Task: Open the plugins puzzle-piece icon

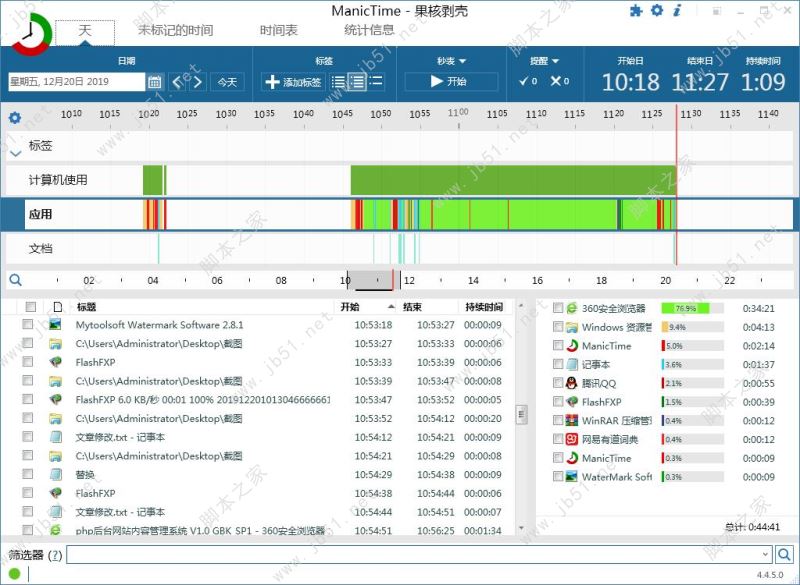Action: tap(636, 11)
